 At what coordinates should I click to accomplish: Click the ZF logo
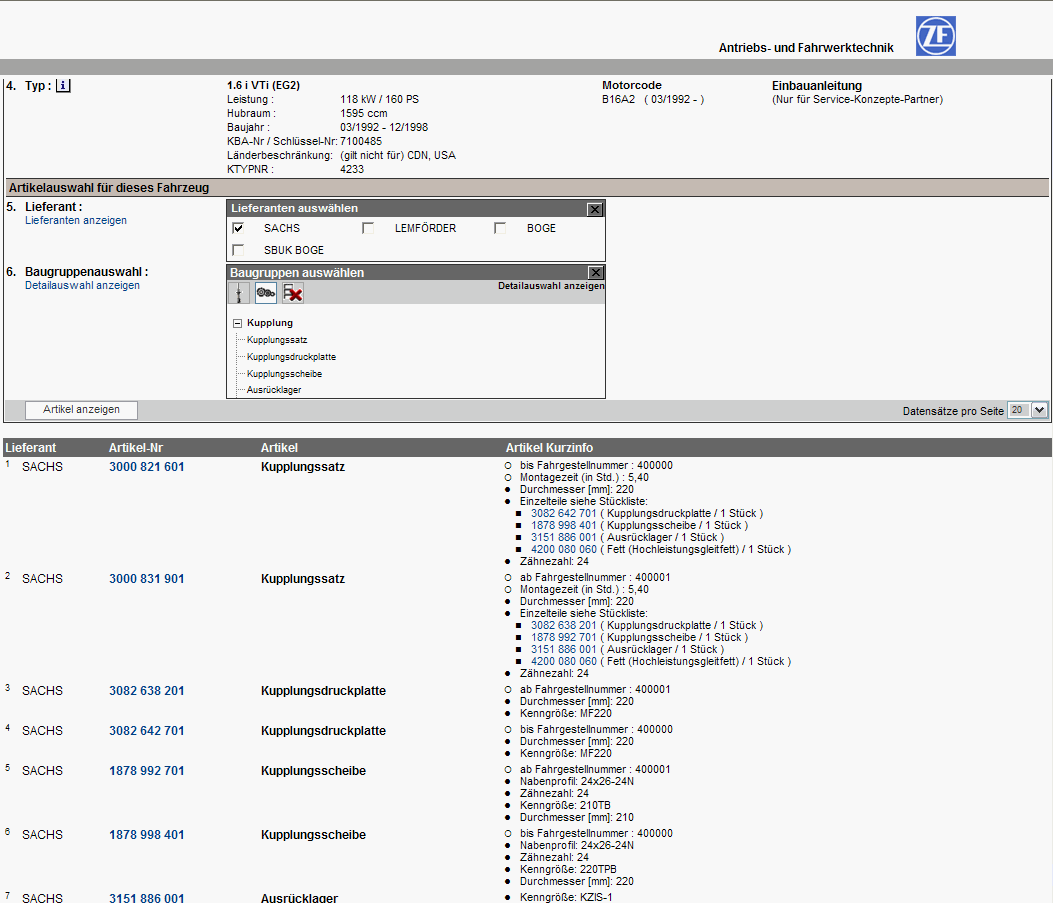(935, 36)
